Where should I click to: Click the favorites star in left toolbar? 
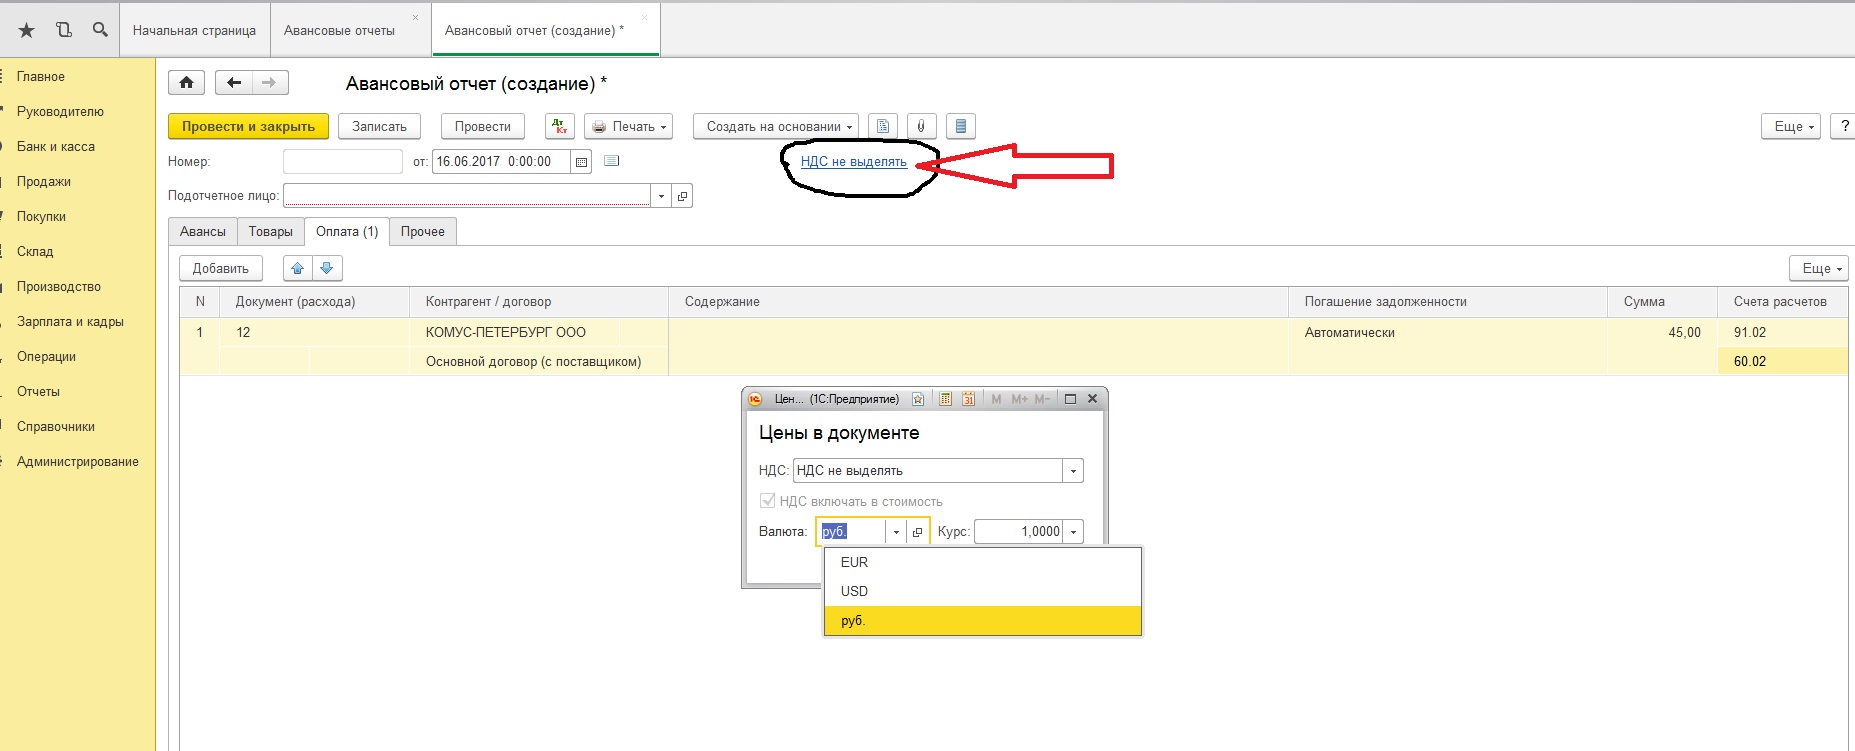click(27, 30)
